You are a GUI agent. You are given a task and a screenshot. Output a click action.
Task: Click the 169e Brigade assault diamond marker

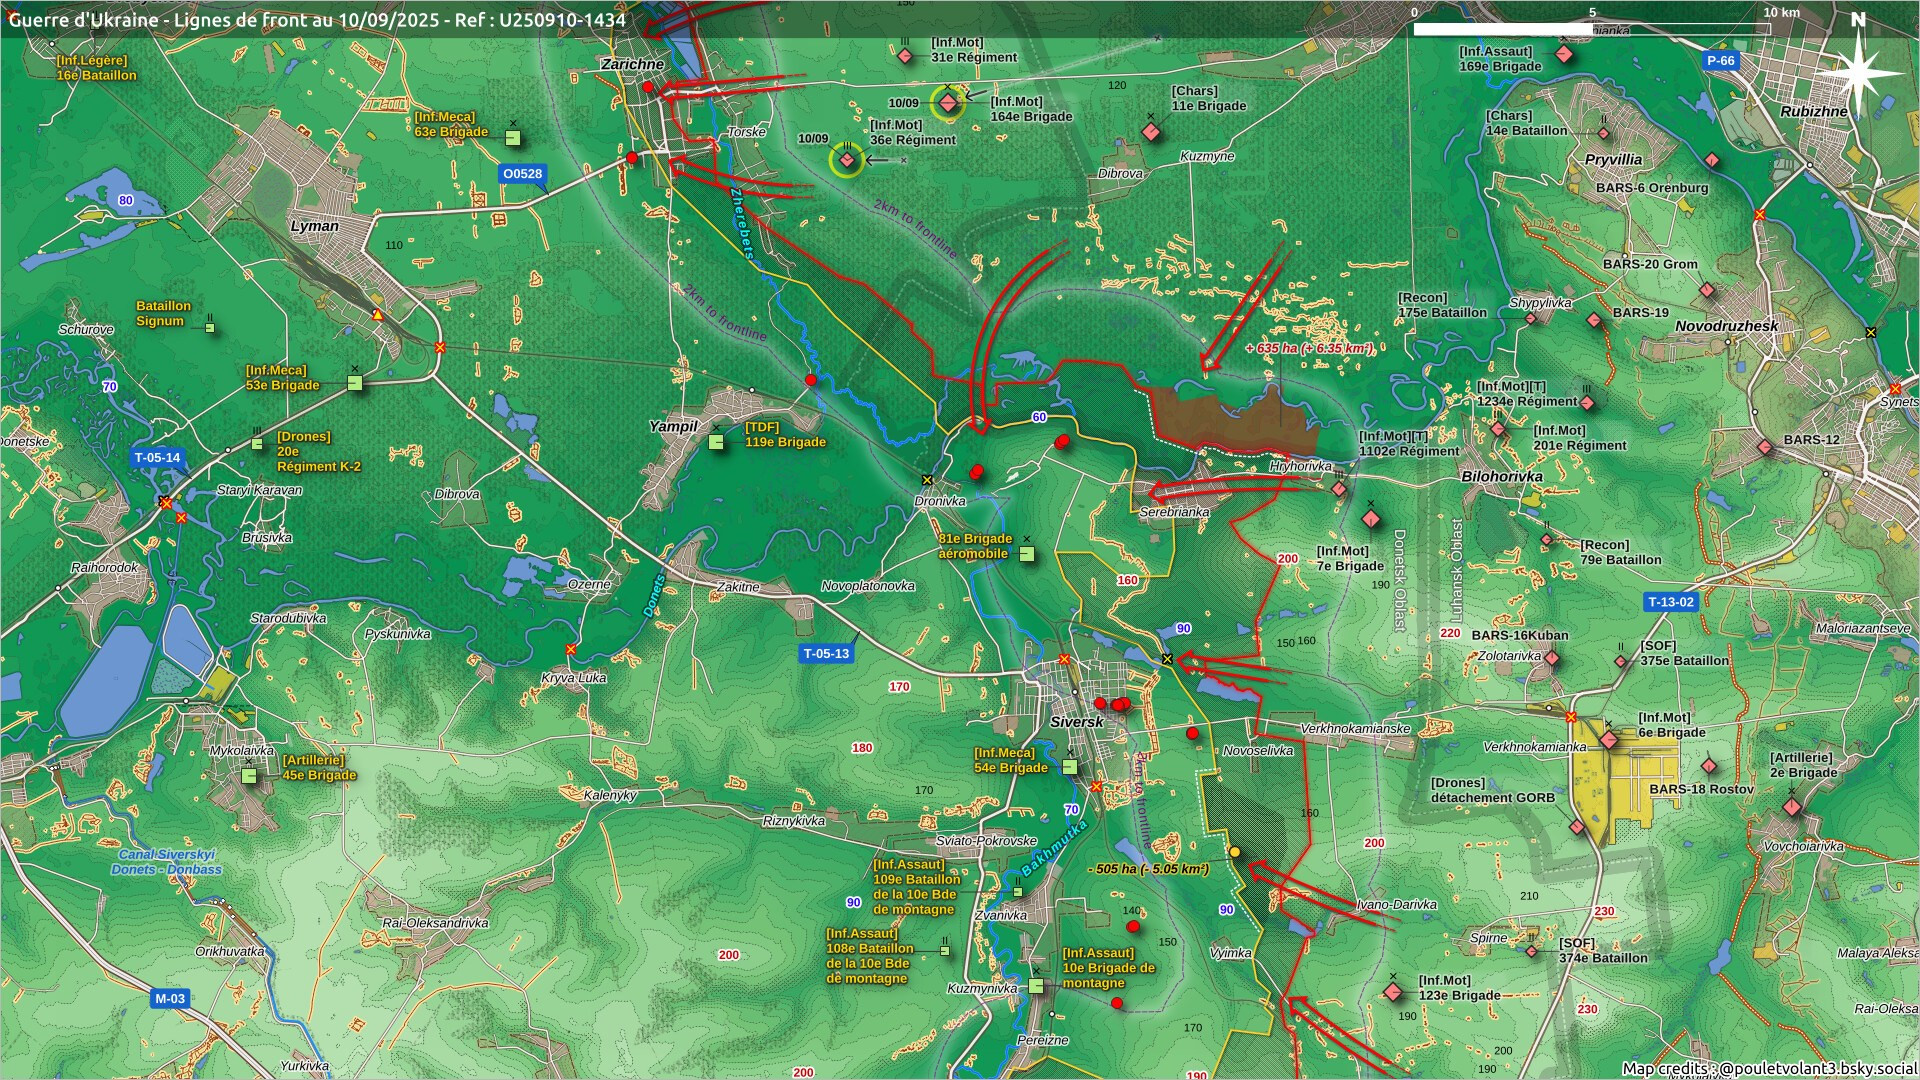(1564, 54)
